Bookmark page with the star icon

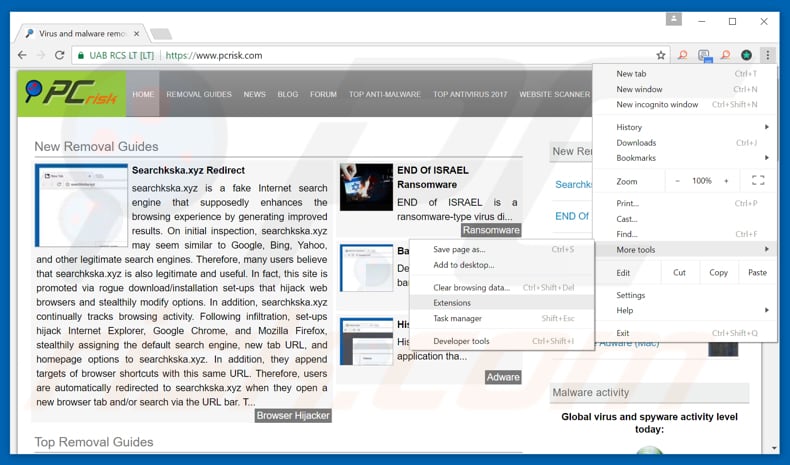pyautogui.click(x=661, y=55)
